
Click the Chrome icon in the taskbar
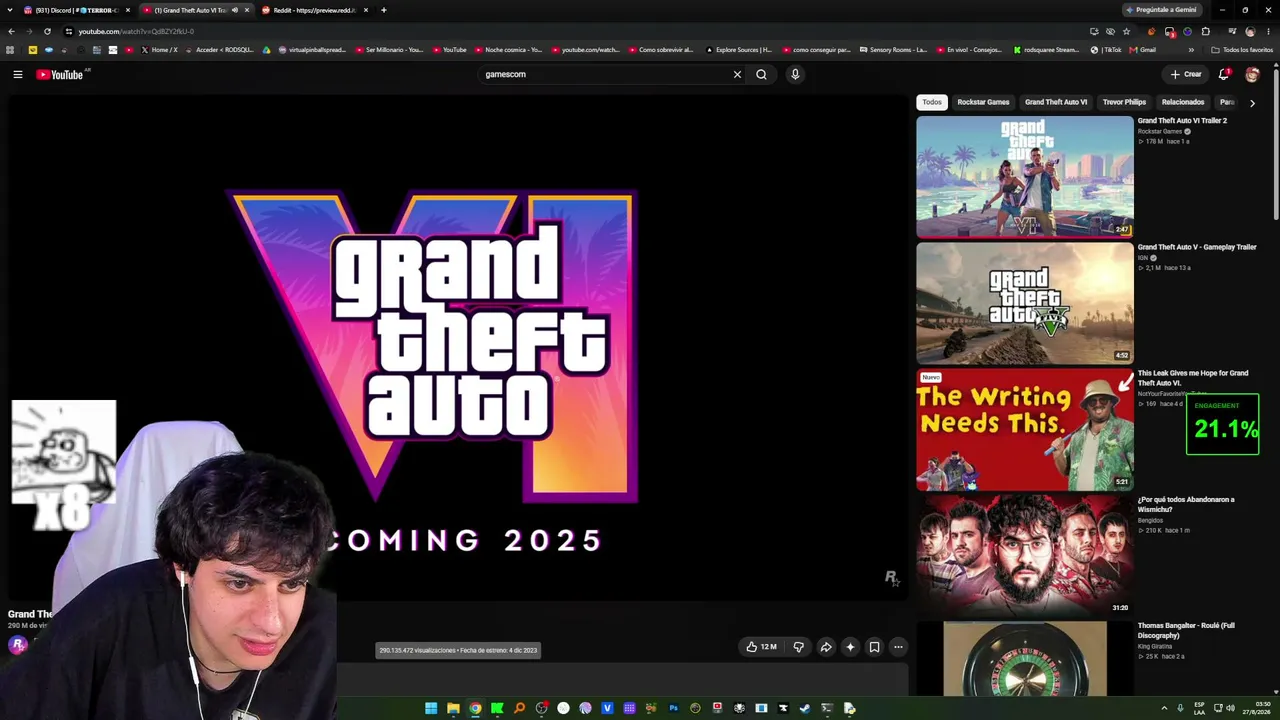pyautogui.click(x=475, y=708)
